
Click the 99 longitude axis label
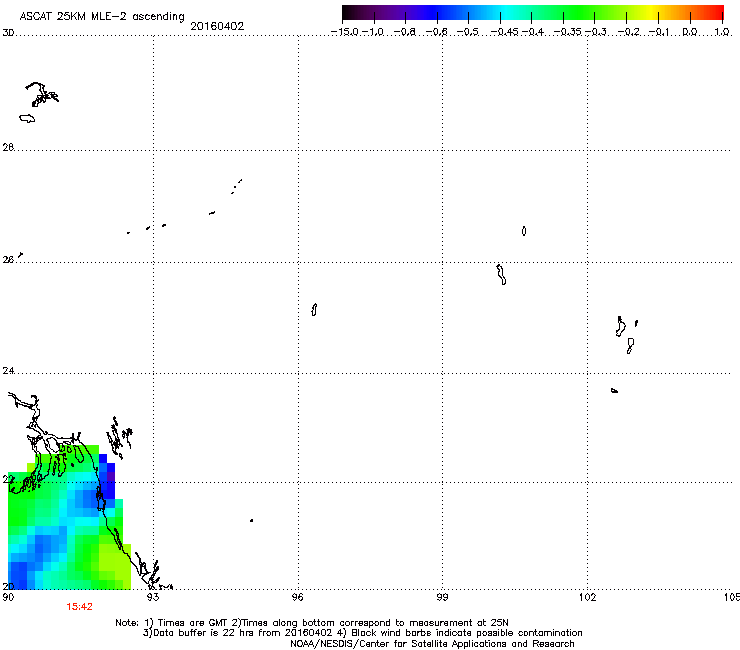[x=442, y=597]
